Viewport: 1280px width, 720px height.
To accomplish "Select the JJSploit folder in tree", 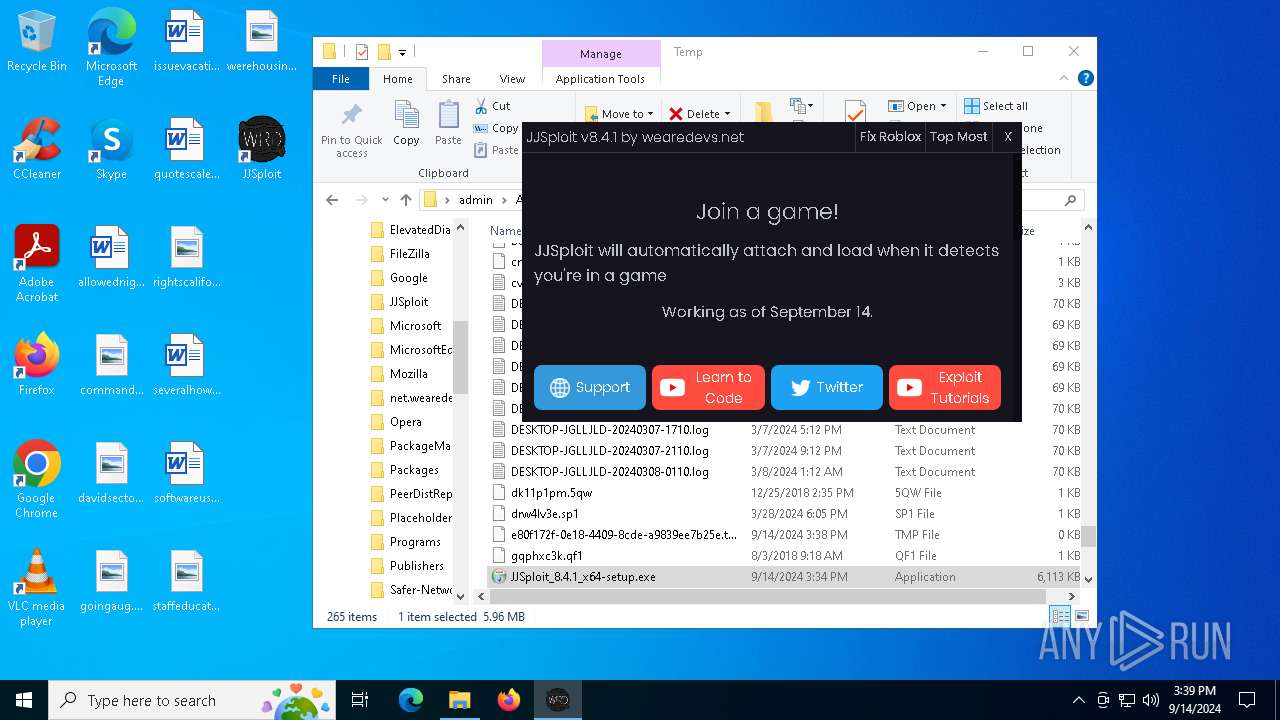I will pyautogui.click(x=409, y=302).
